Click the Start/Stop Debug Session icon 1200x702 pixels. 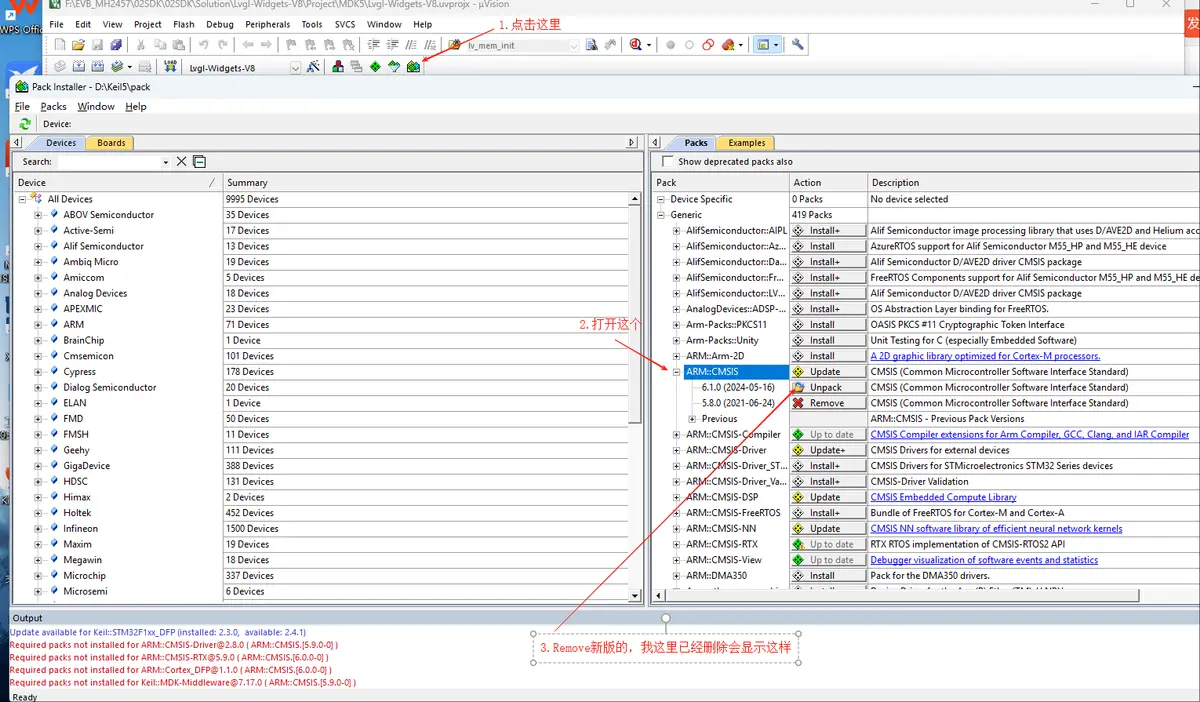coord(635,45)
